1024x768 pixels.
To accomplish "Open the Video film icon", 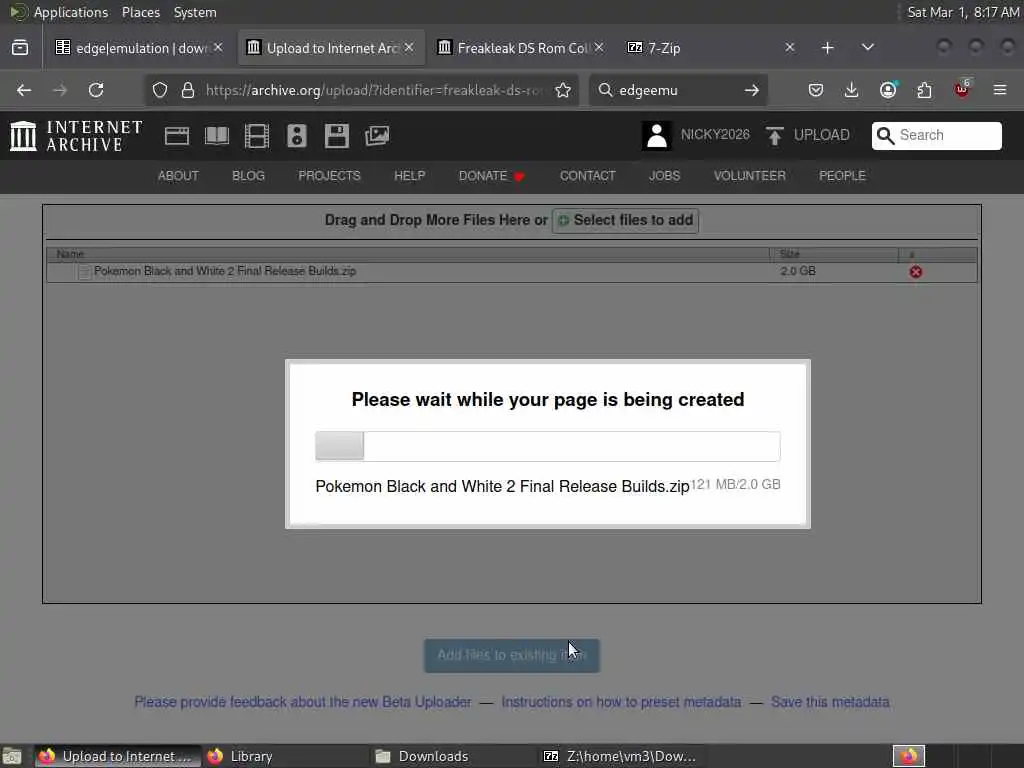I will (x=257, y=136).
